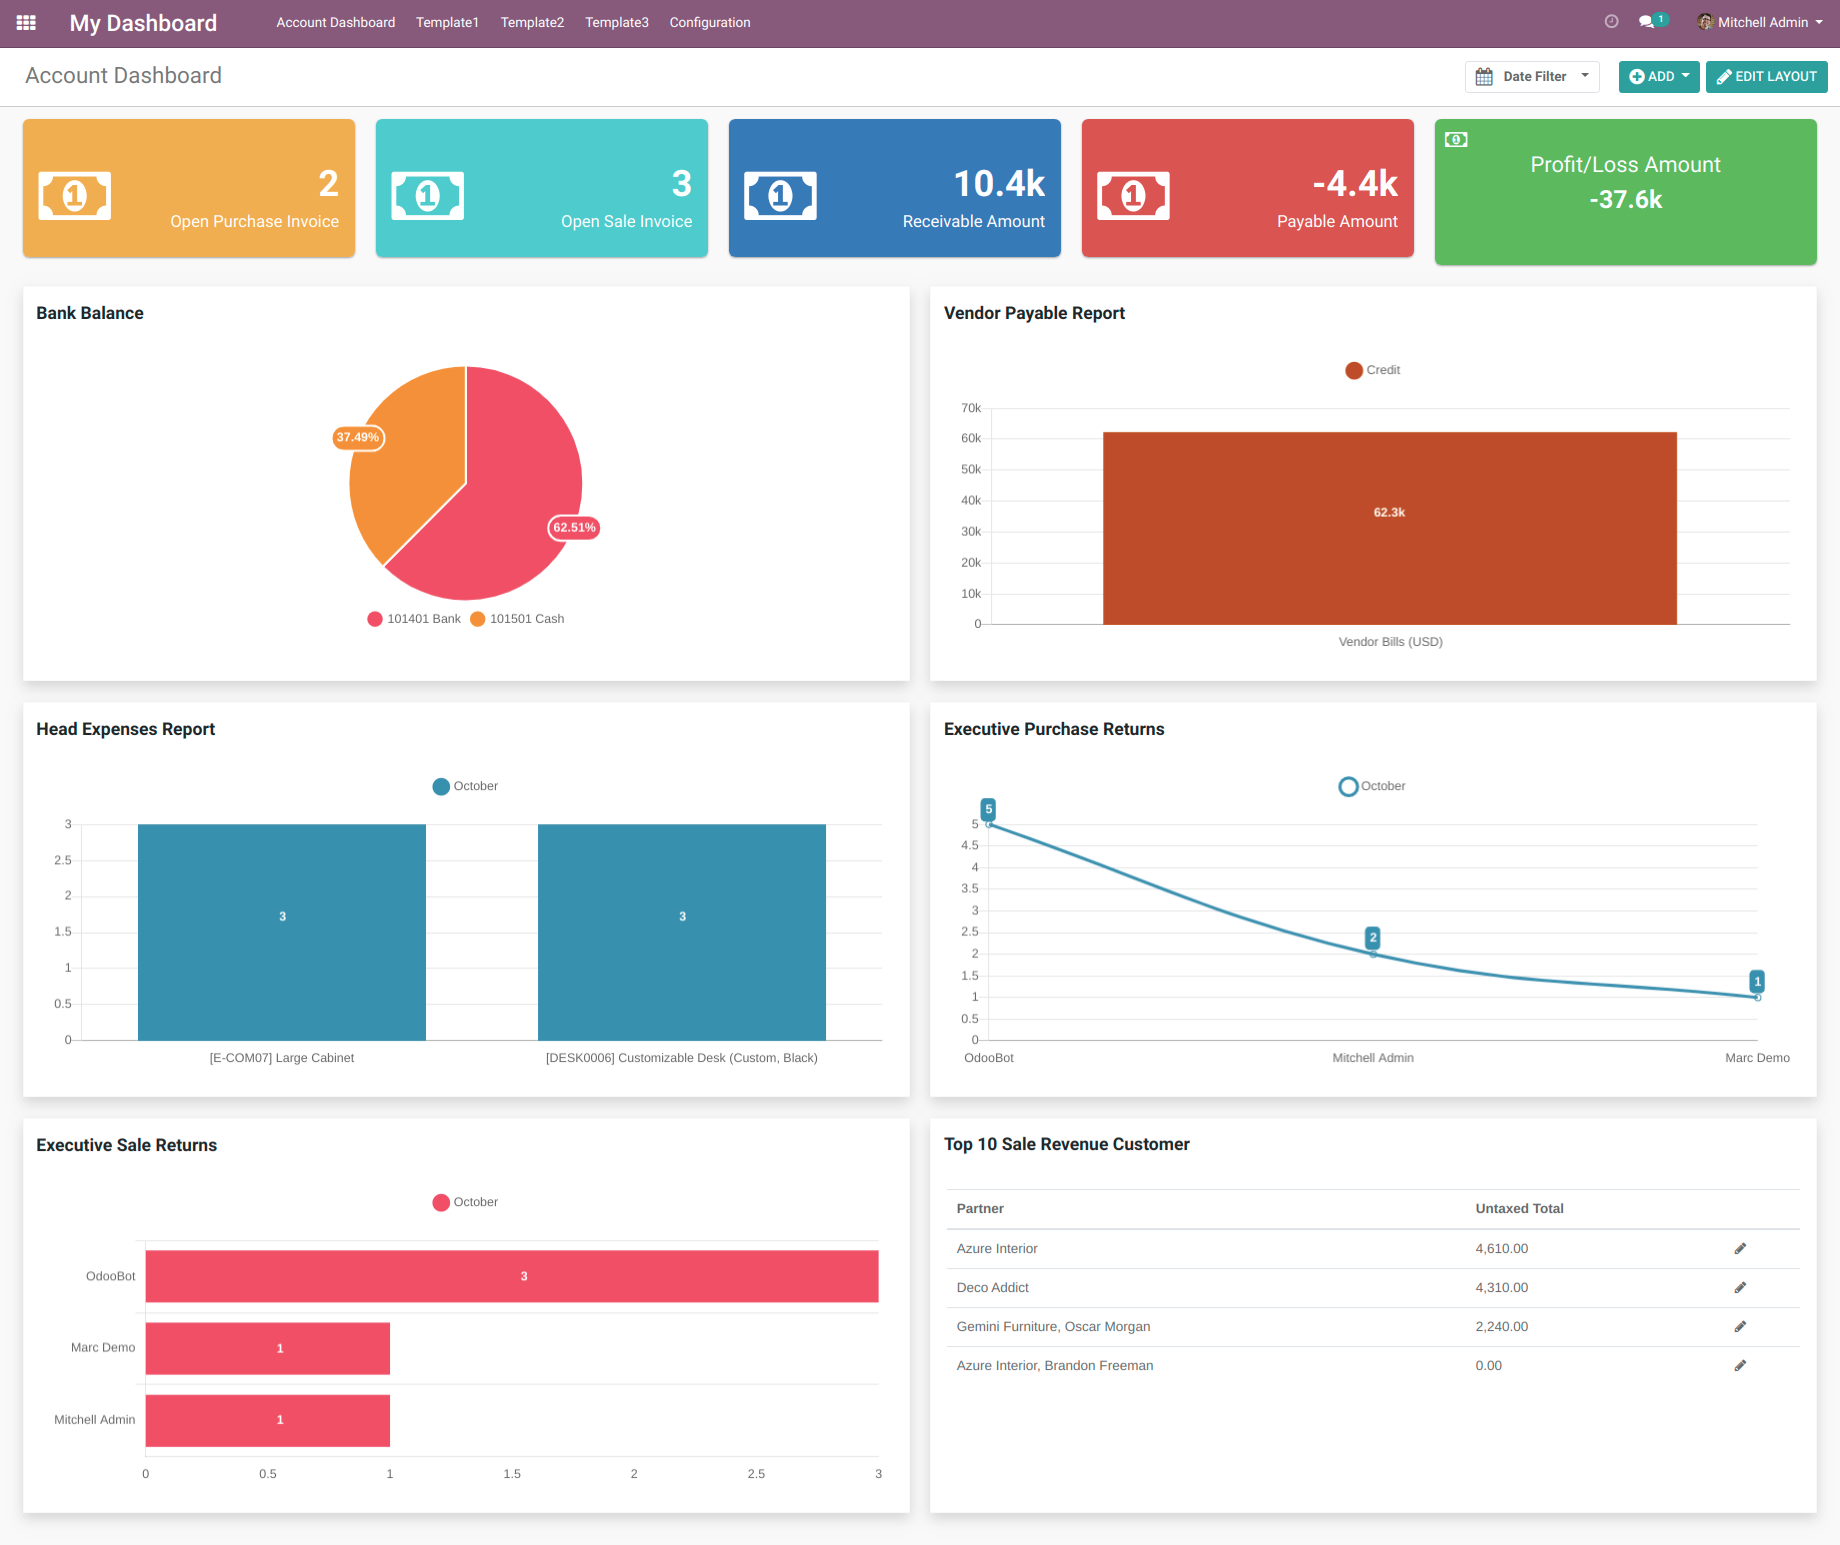
Task: Open the Configuration menu
Action: pos(709,22)
